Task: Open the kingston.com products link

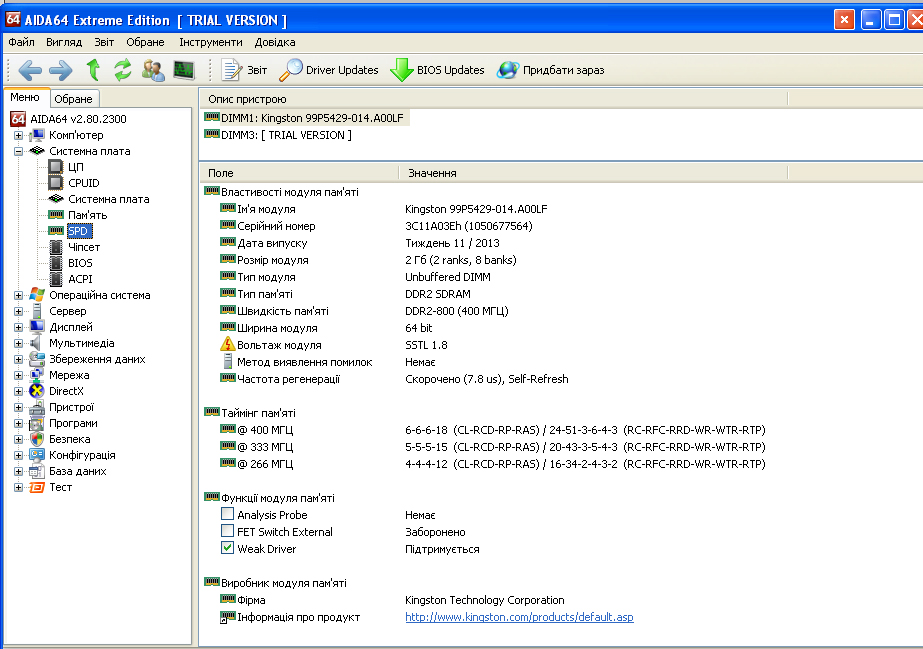Action: [x=519, y=617]
